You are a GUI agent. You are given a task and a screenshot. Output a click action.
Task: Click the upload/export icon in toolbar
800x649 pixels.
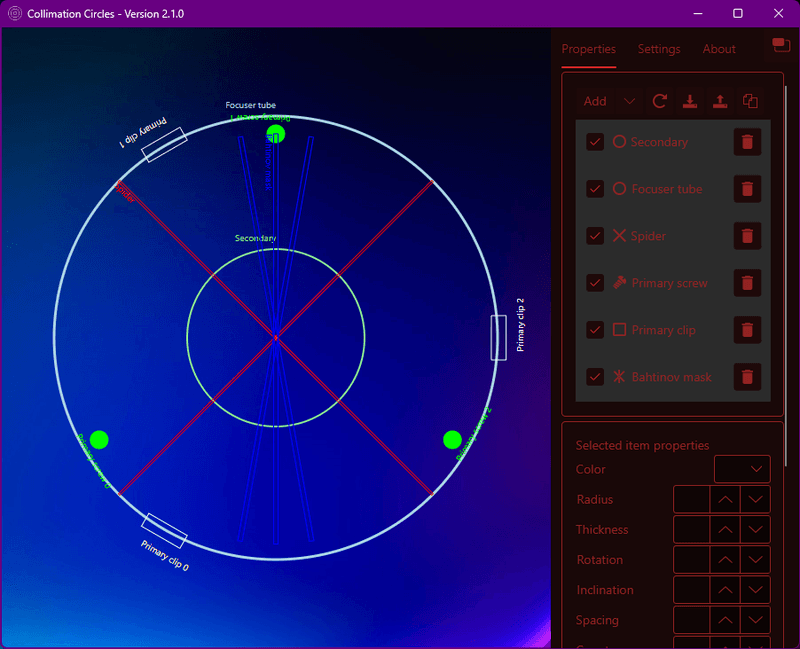click(x=720, y=101)
